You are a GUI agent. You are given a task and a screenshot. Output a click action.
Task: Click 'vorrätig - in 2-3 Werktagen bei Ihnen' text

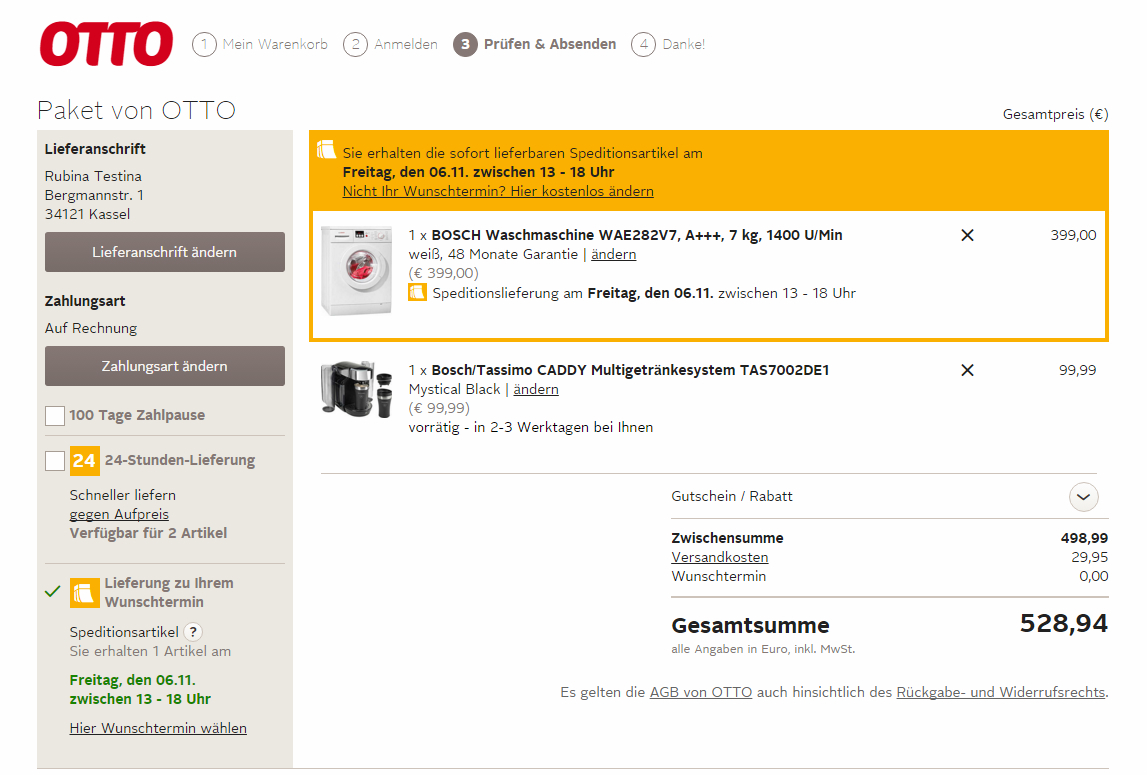click(530, 427)
